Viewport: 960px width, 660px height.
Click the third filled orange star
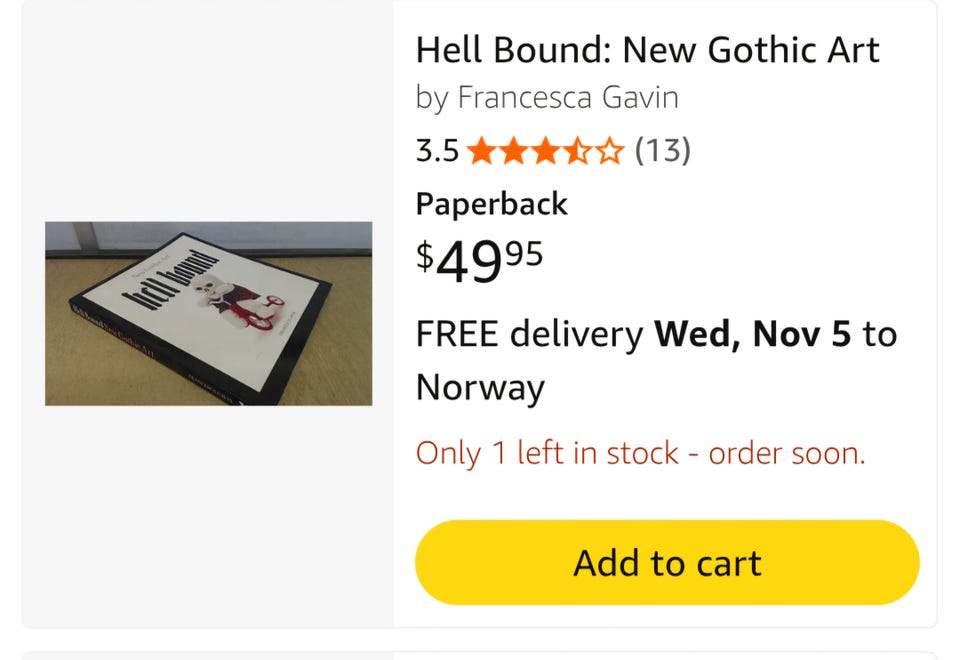point(545,152)
